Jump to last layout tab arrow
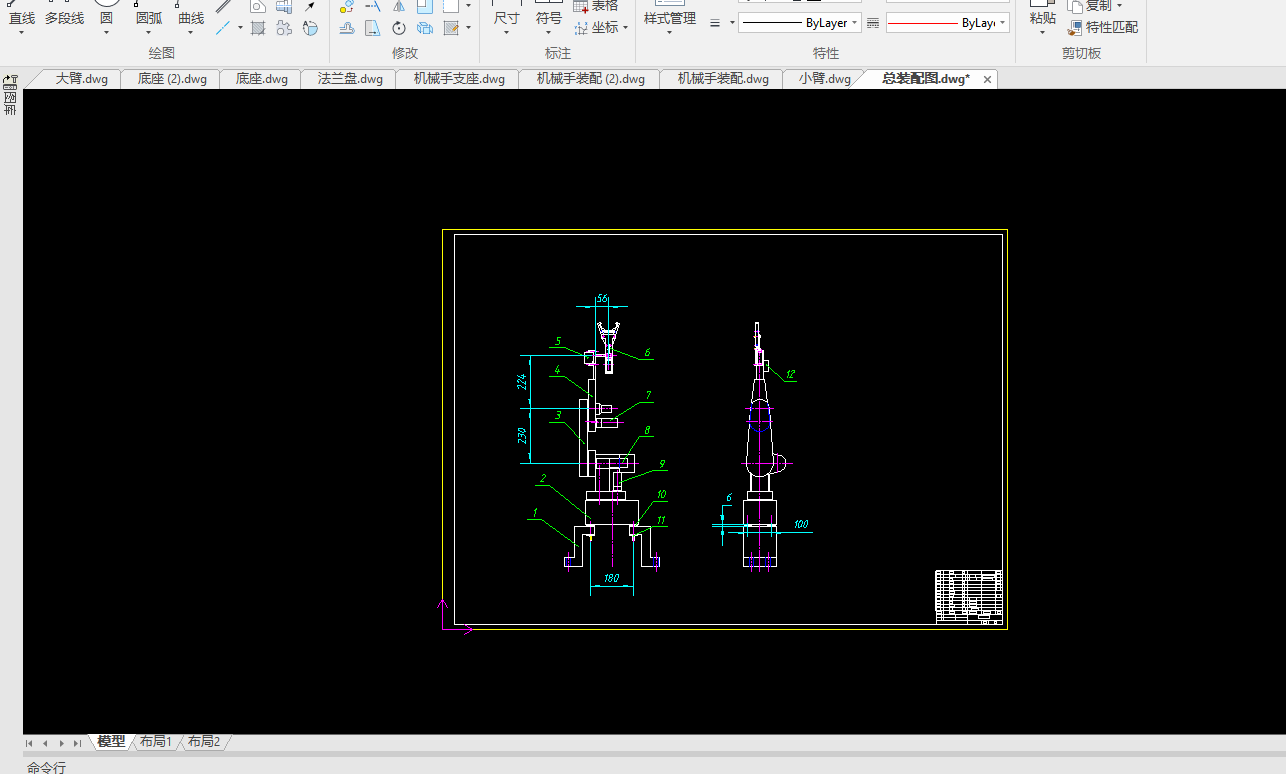The height and width of the screenshot is (774, 1286). (77, 743)
